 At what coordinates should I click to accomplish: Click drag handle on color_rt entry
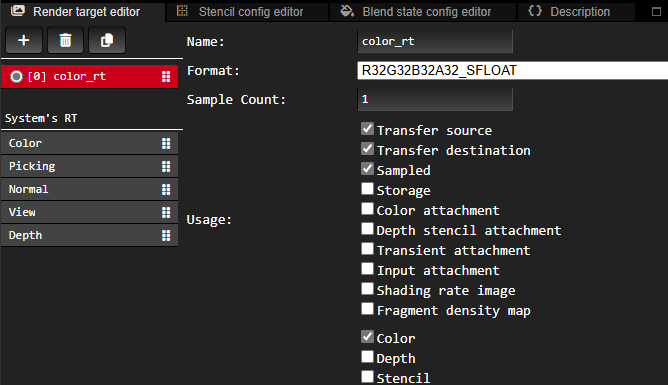point(166,77)
